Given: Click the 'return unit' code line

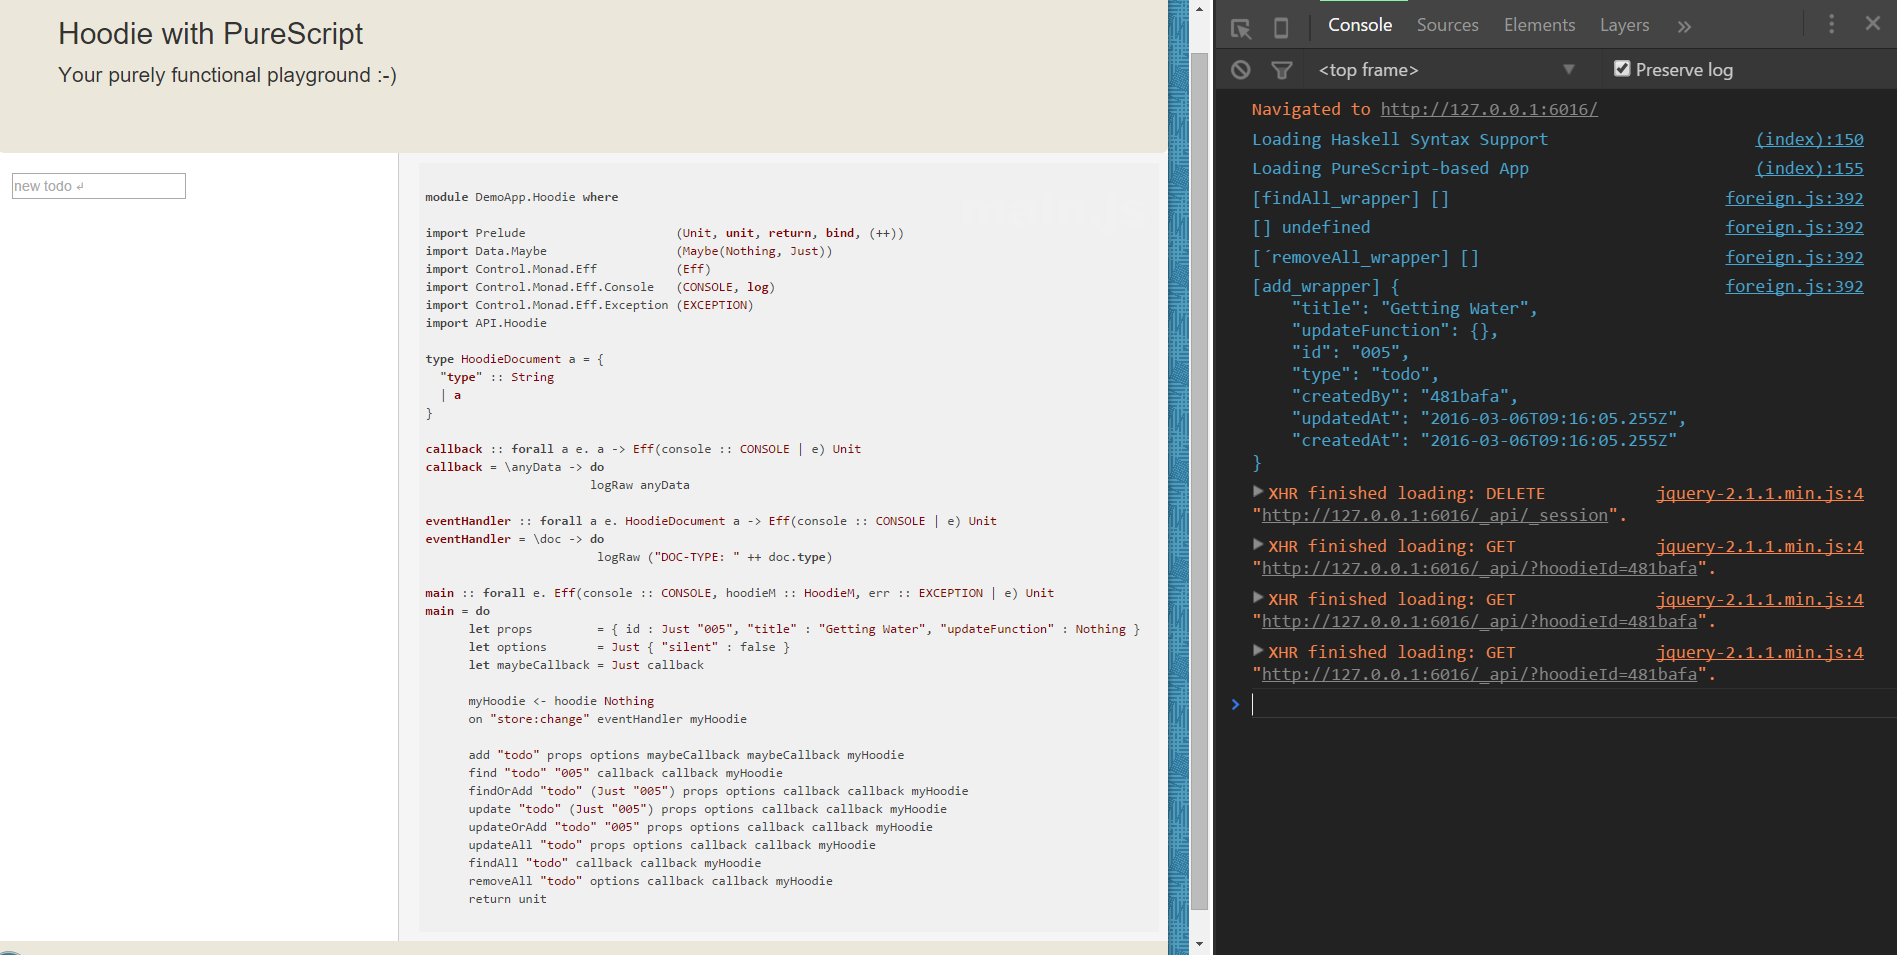Looking at the screenshot, I should coord(507,899).
